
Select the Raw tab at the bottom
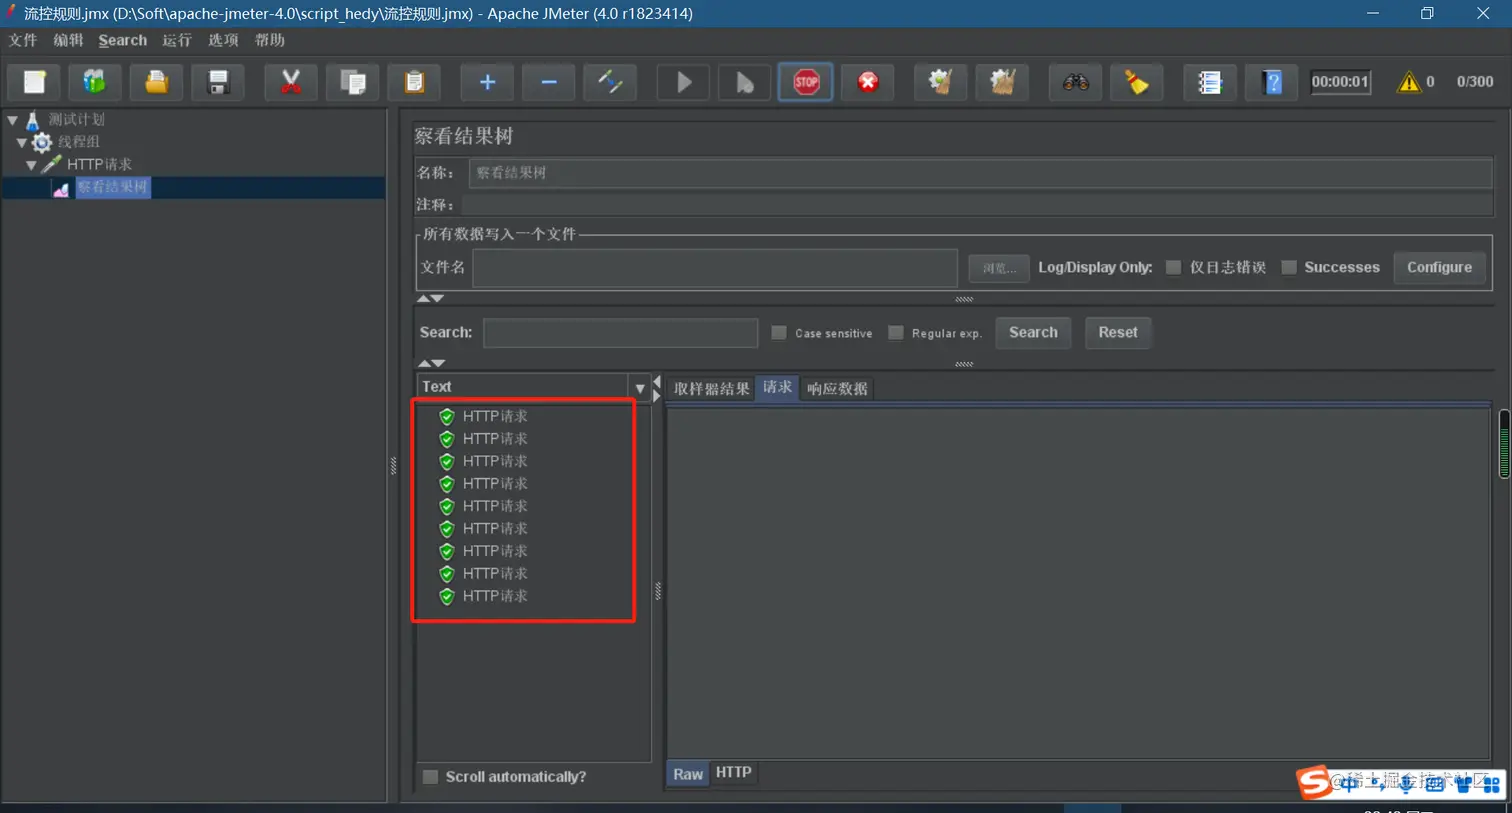coord(688,774)
